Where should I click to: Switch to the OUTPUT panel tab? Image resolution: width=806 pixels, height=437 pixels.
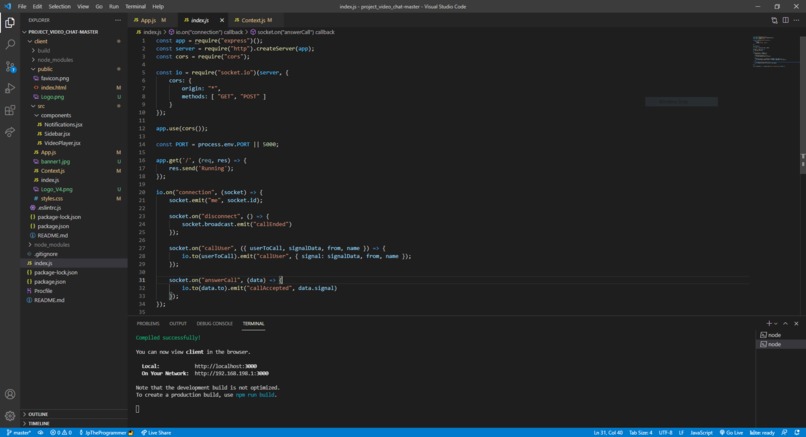point(178,323)
